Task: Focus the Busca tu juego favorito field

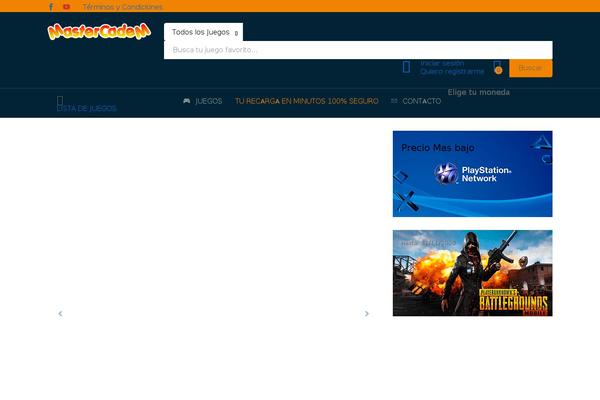Action: click(358, 50)
